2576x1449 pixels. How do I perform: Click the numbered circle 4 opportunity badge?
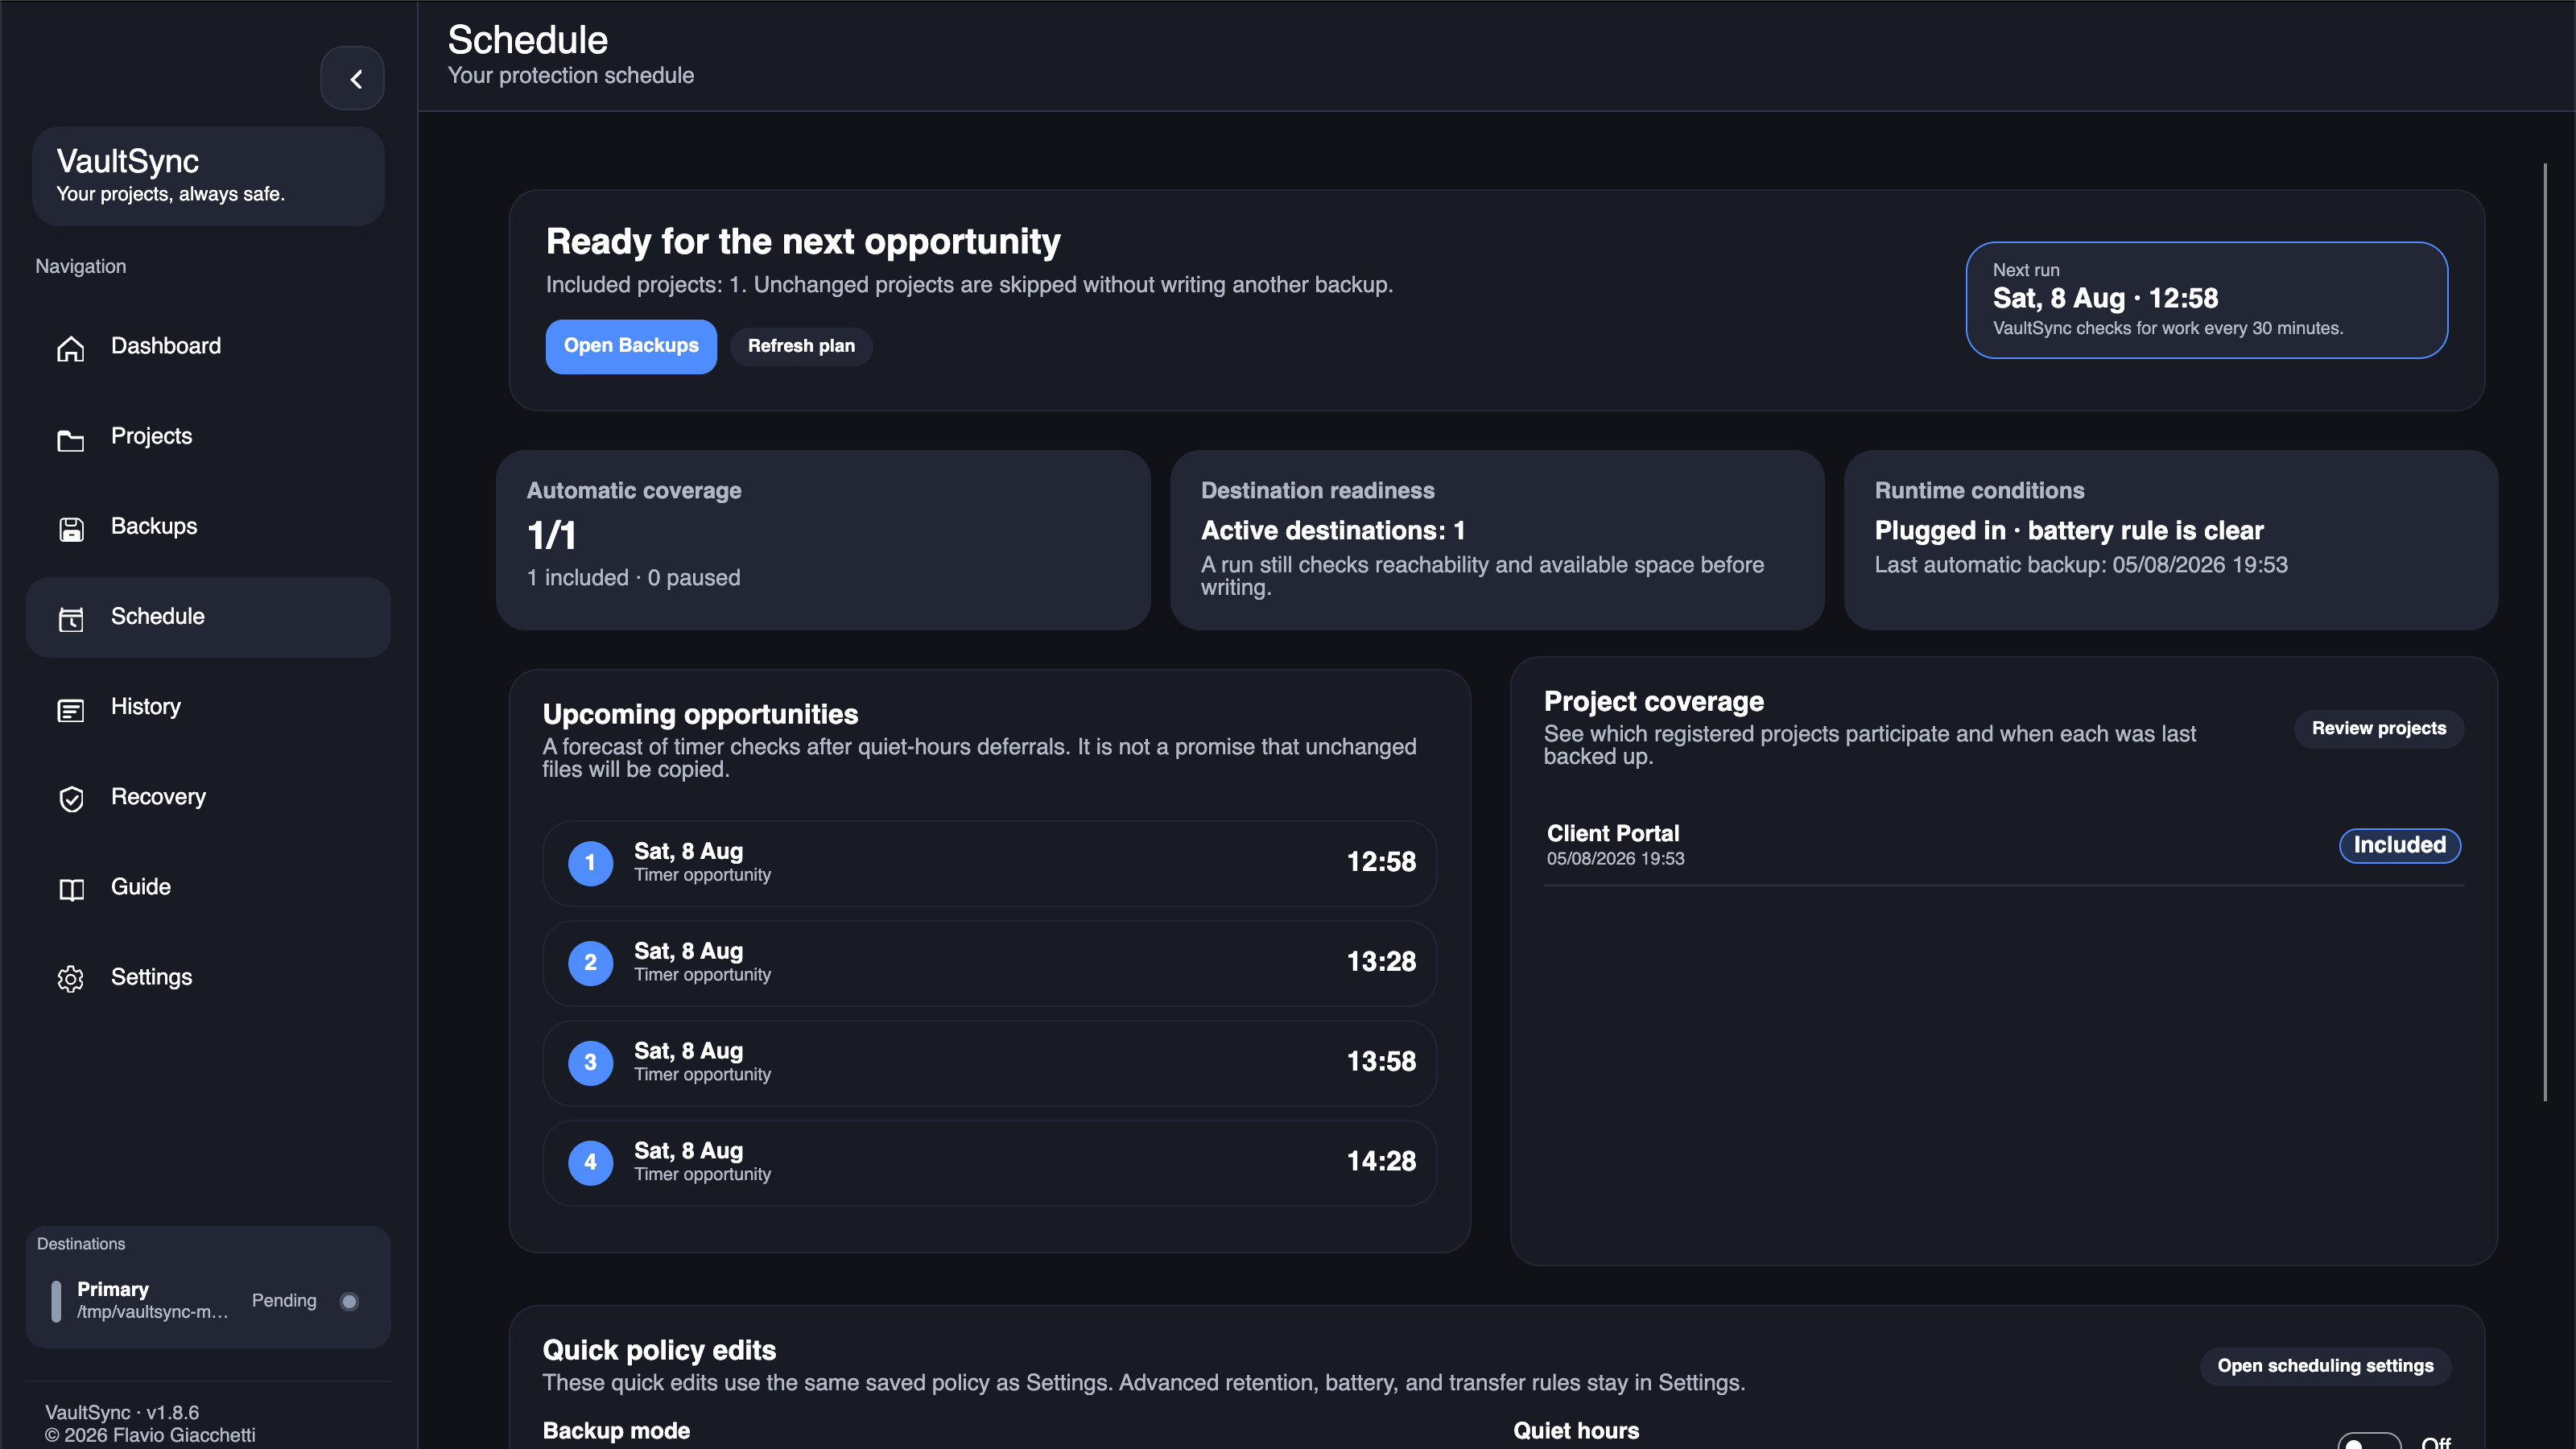click(x=590, y=1163)
